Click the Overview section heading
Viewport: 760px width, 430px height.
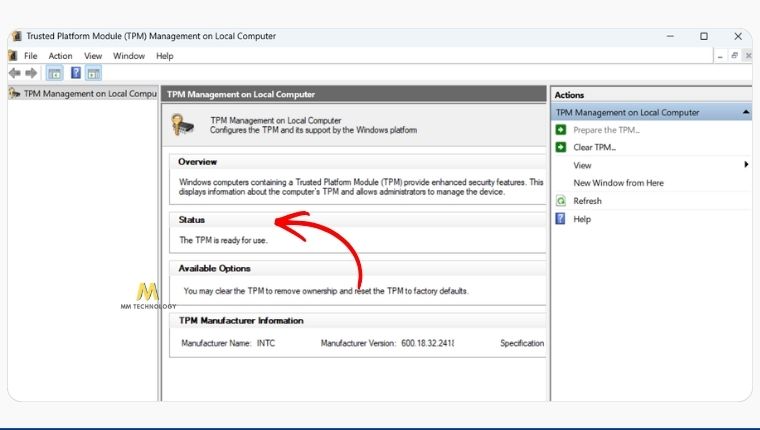click(197, 162)
